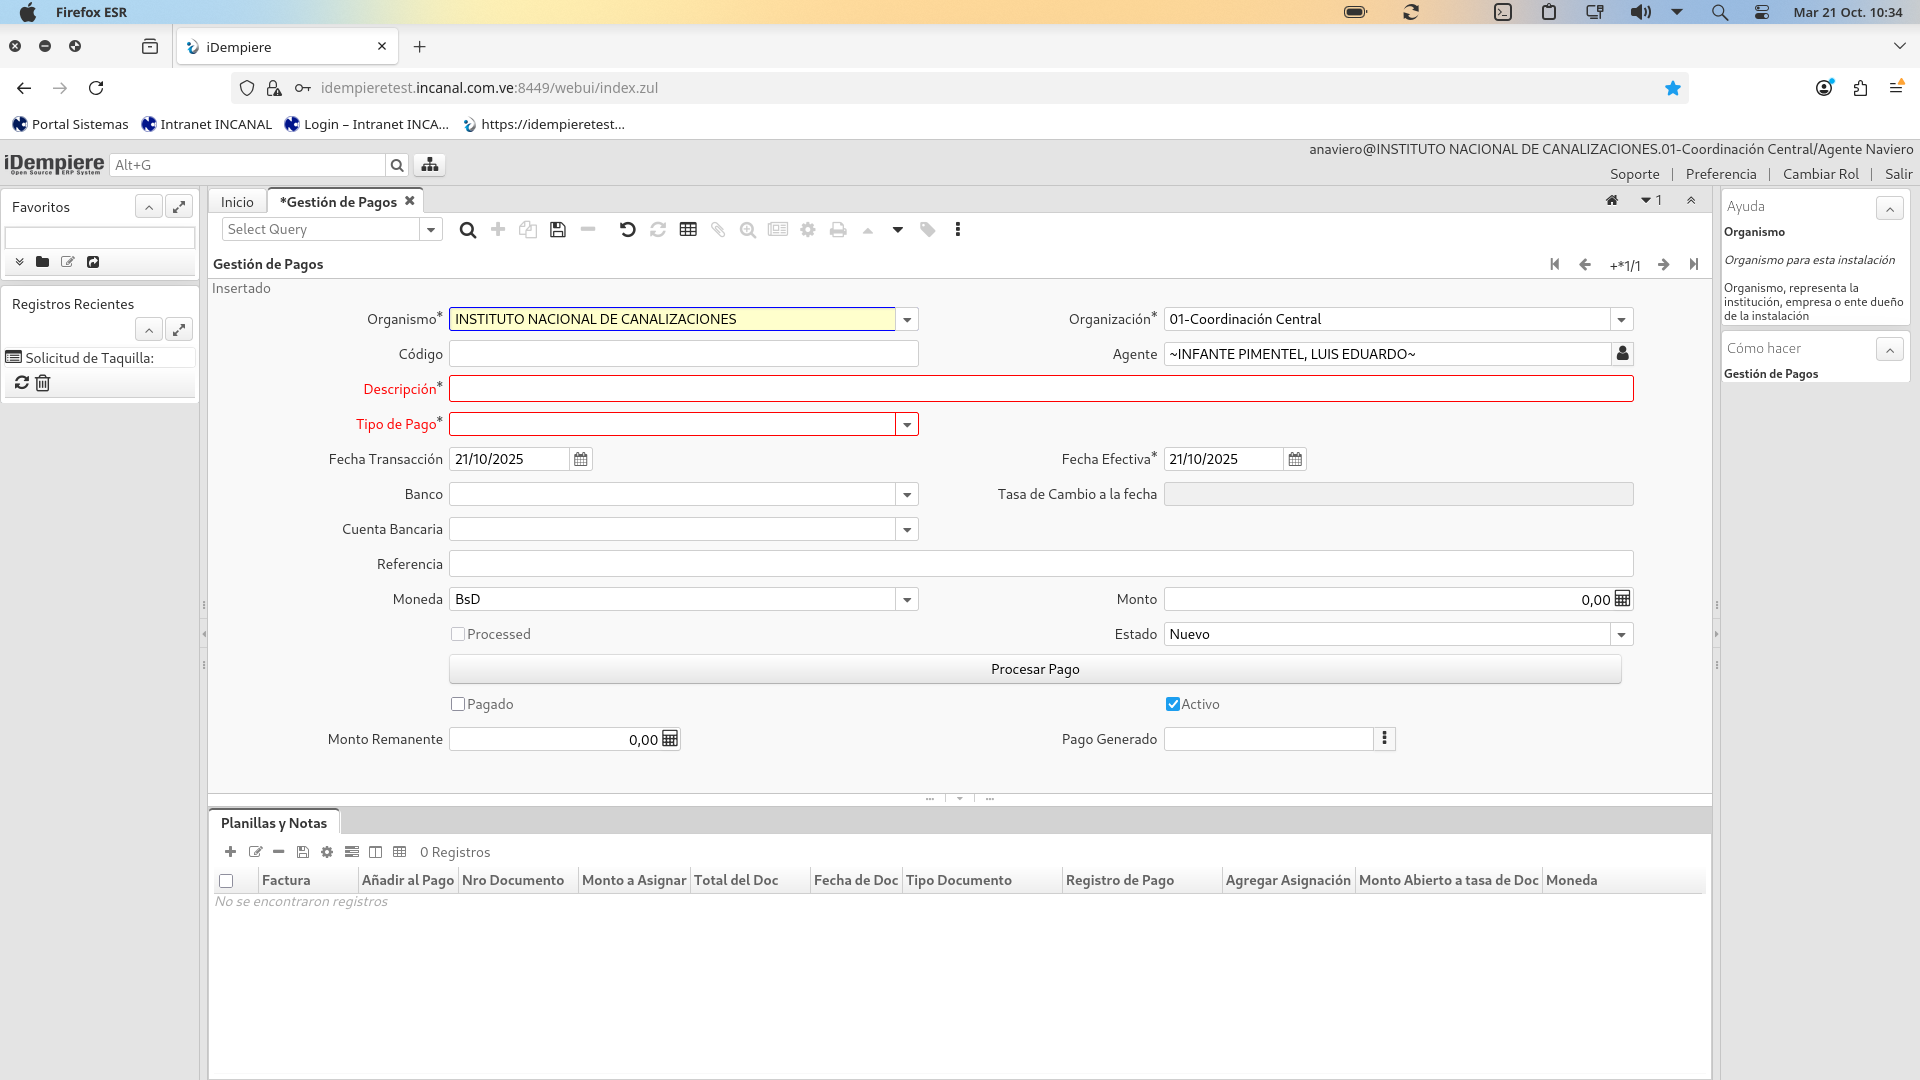Open the menu tree icon beside search
Image resolution: width=1920 pixels, height=1080 pixels.
pyautogui.click(x=430, y=165)
